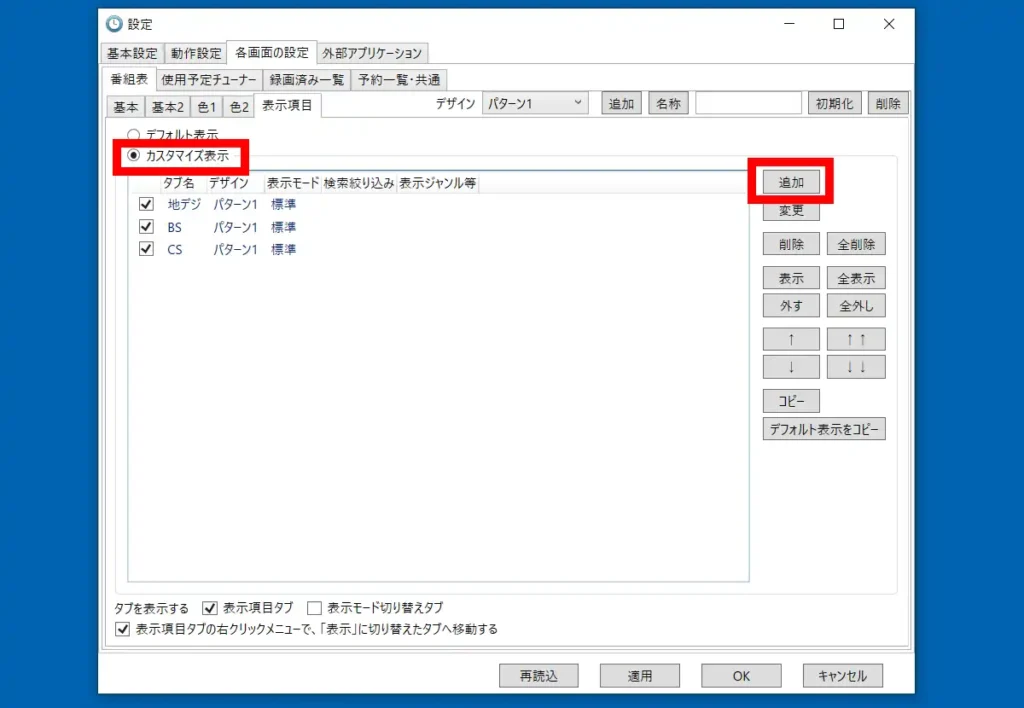Click the タブ名 column header
Screen dimensions: 1024x708
pos(183,183)
